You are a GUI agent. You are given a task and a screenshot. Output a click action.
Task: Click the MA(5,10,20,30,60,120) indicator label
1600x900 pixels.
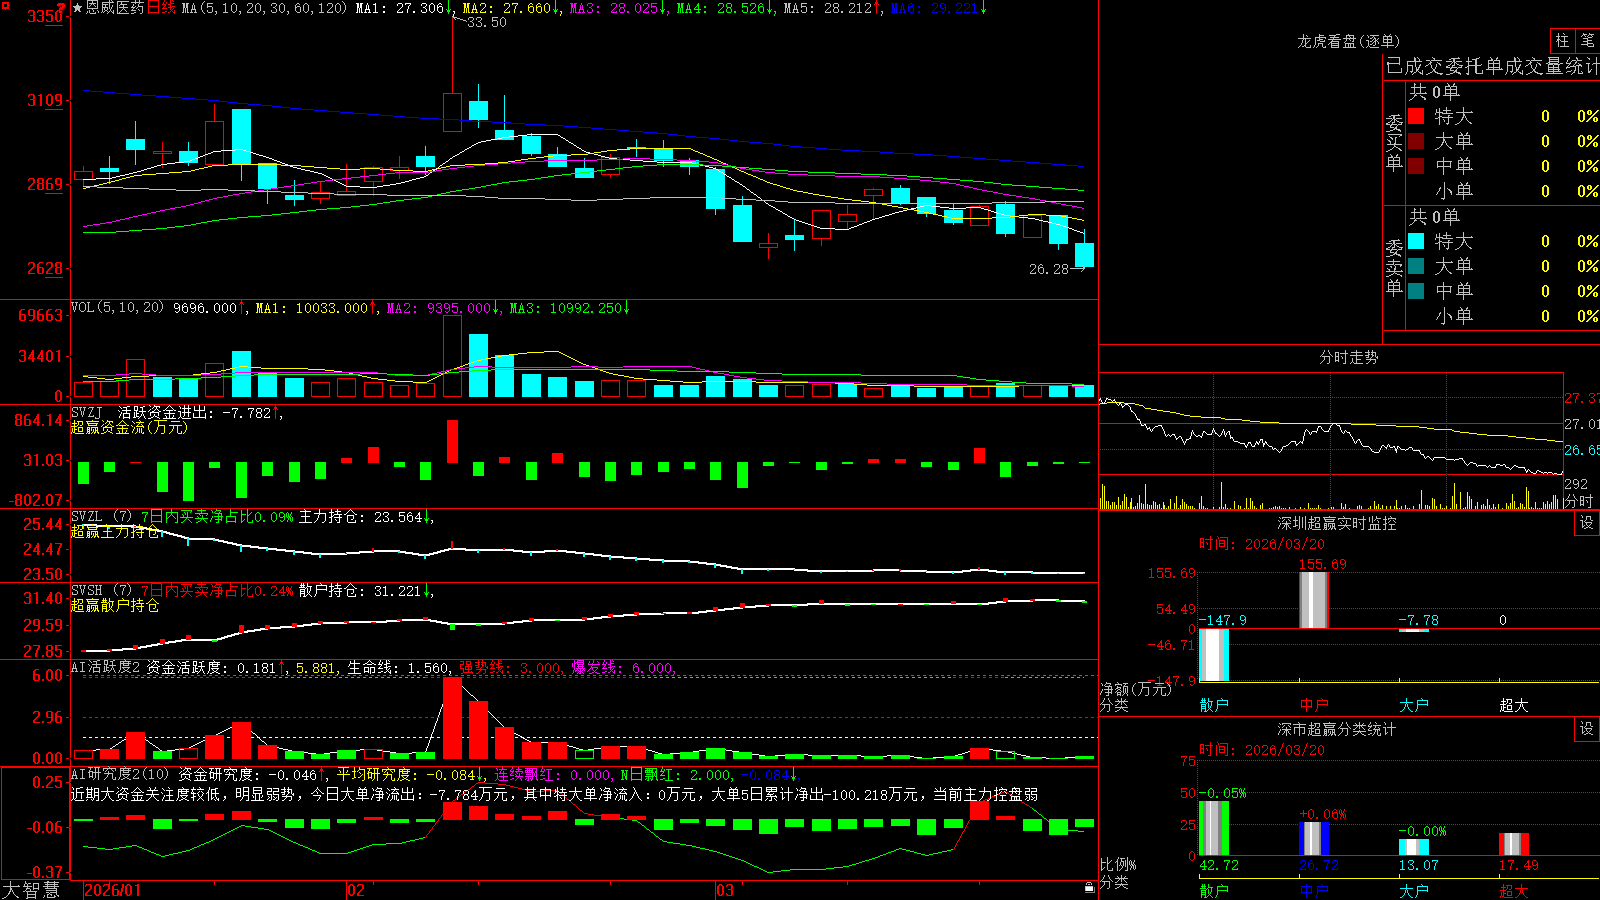click(x=264, y=8)
